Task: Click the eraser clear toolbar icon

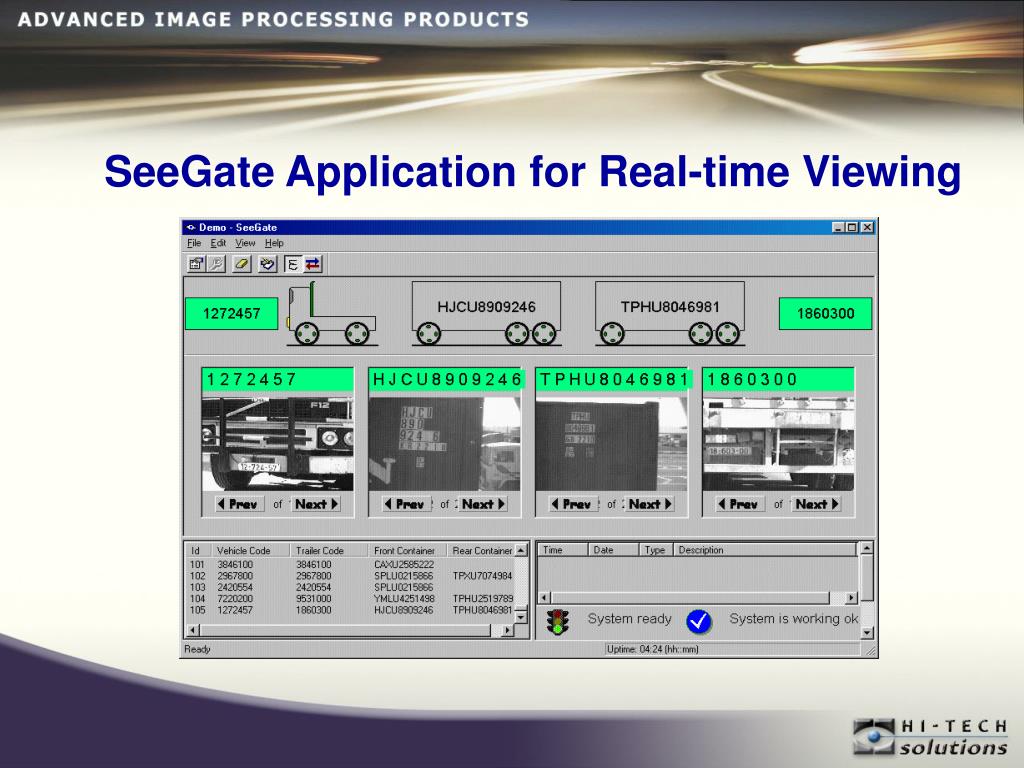Action: click(242, 264)
